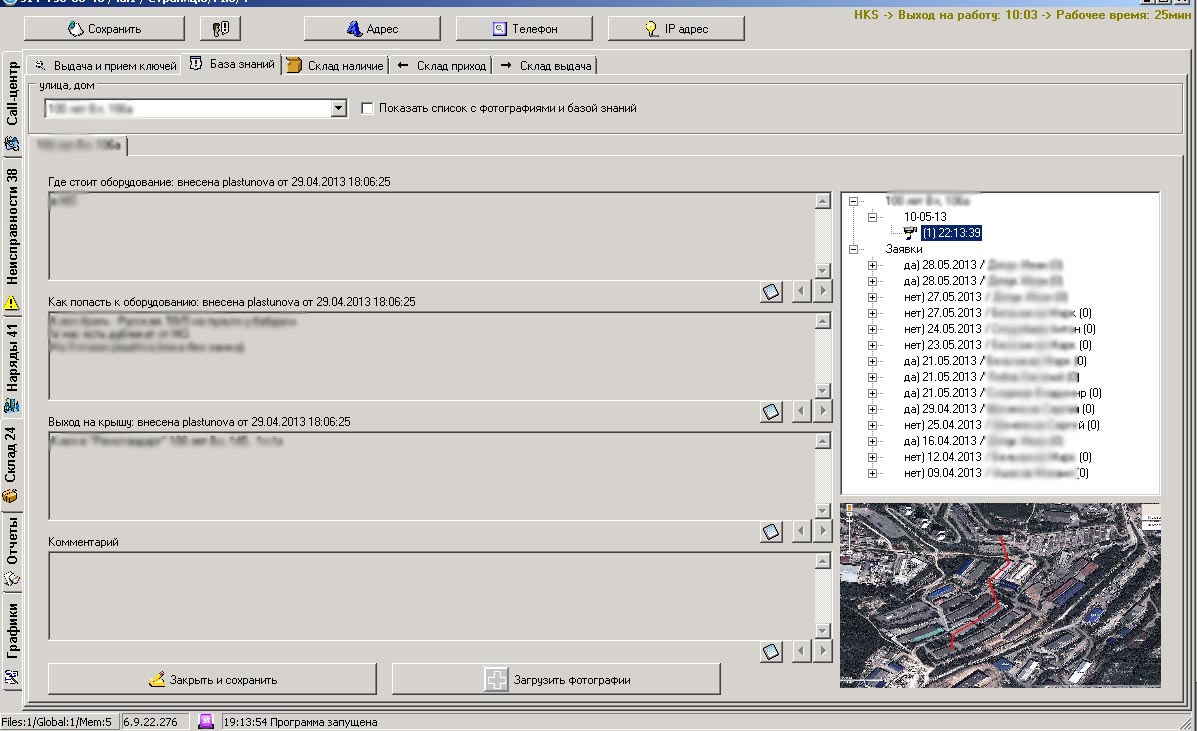Click the previous arrow under Где стоит оборудование

[801, 291]
